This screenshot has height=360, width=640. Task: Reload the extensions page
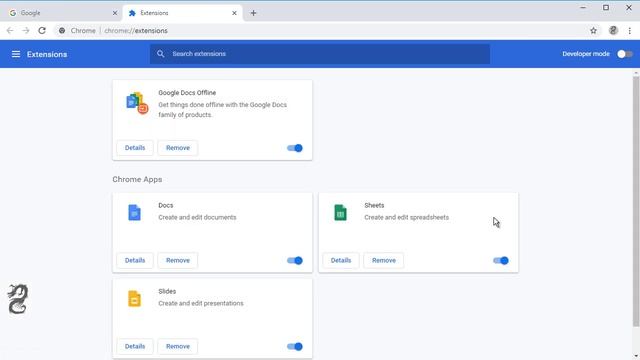(42, 31)
